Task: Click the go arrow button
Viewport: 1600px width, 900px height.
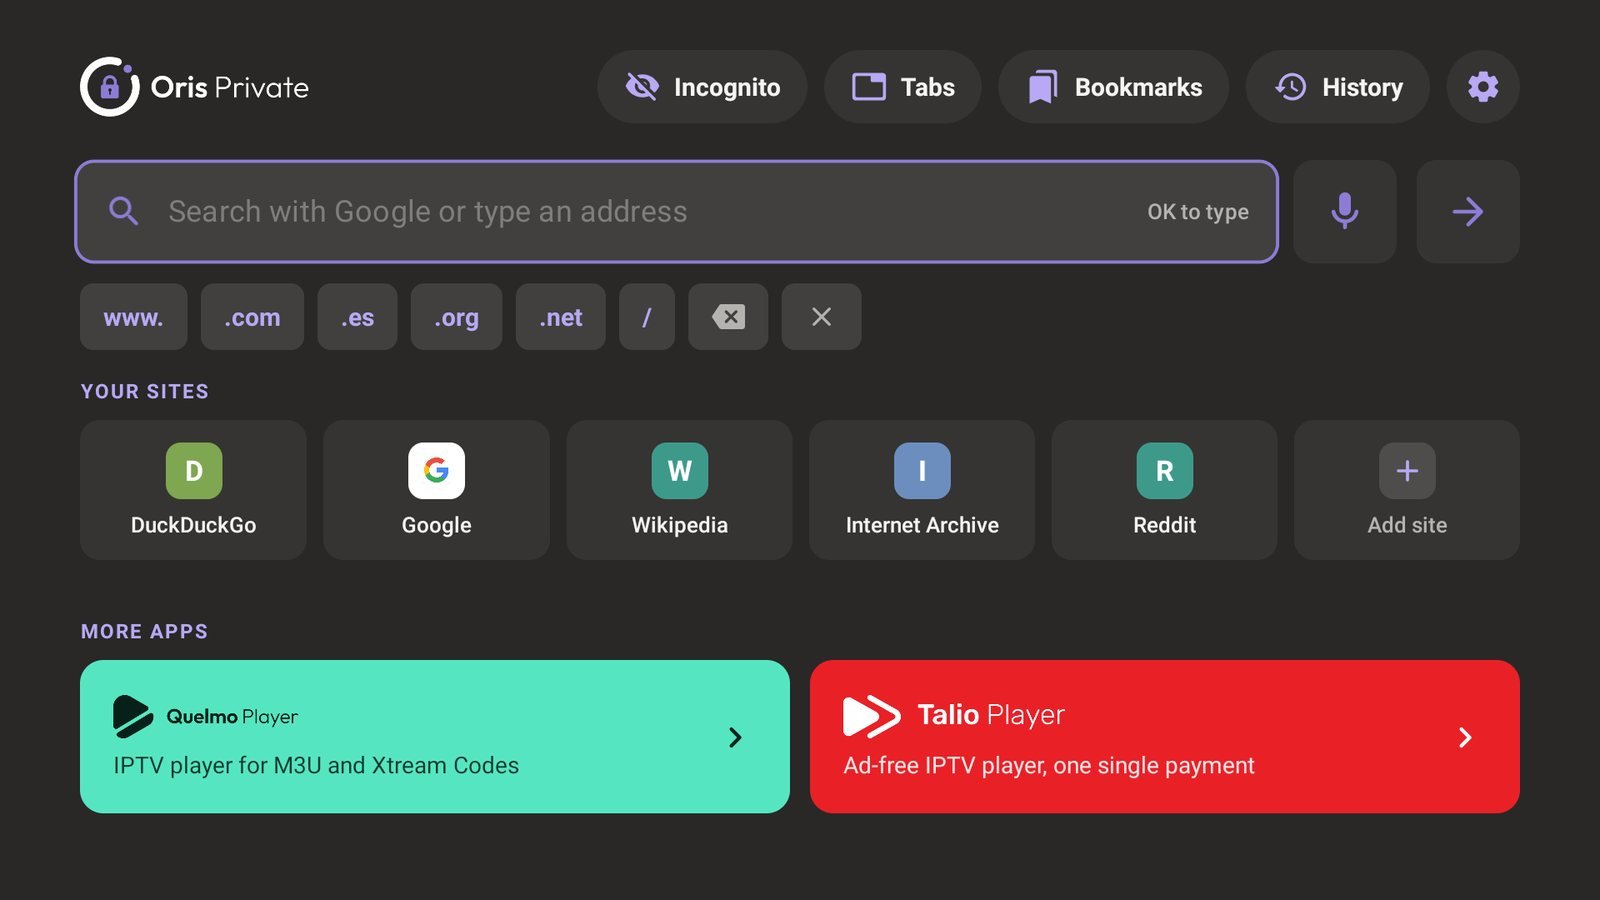Action: (1468, 211)
